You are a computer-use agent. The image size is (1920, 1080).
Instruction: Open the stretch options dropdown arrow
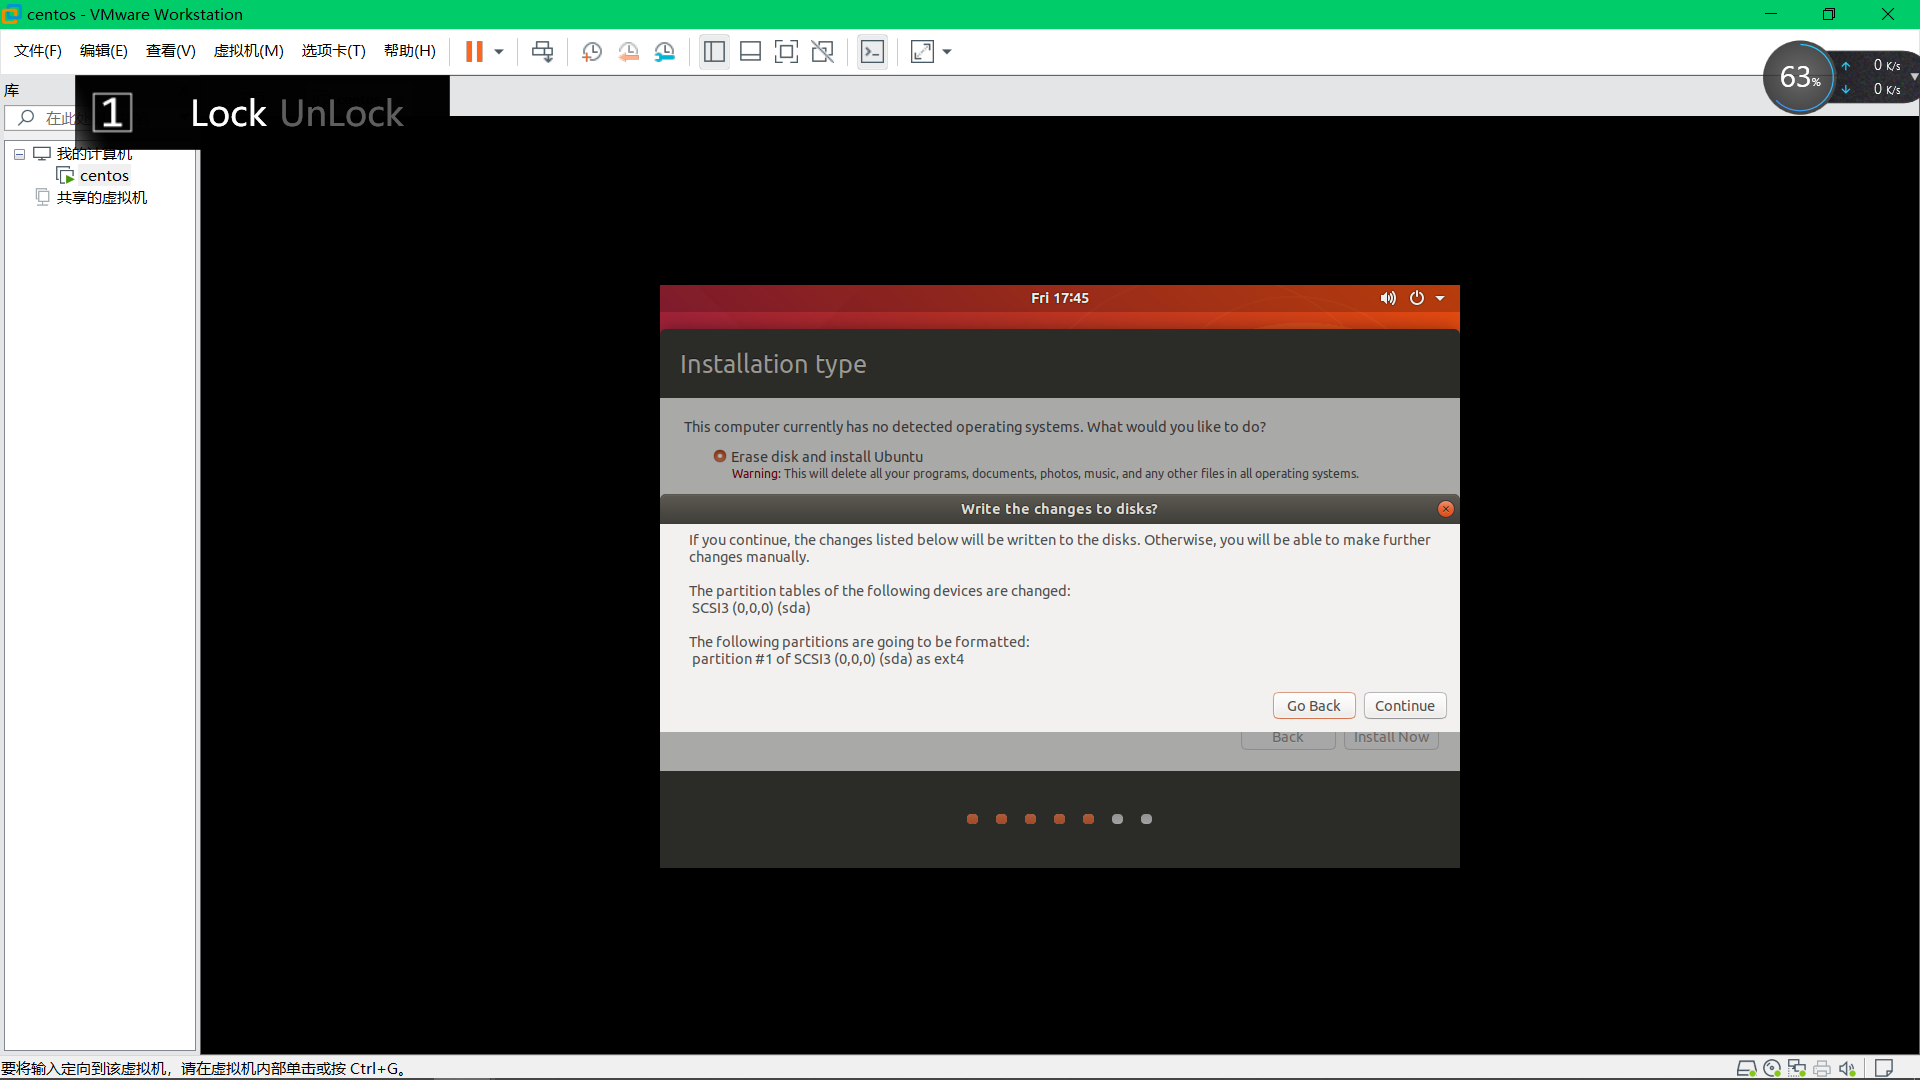pyautogui.click(x=947, y=52)
